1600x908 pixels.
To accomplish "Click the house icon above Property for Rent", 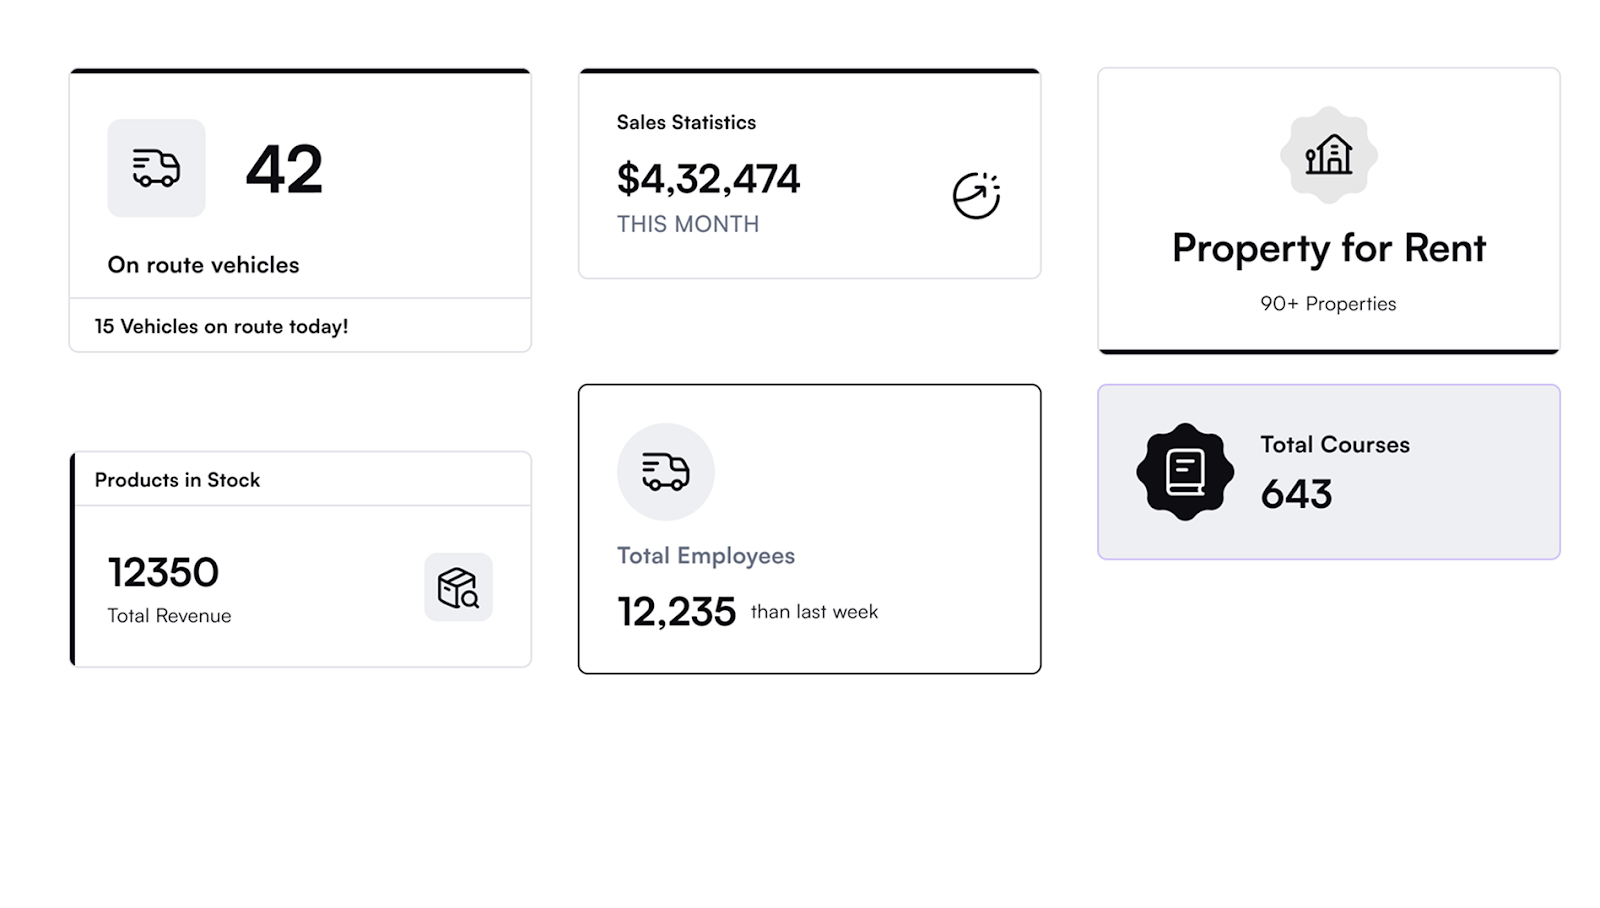I will pyautogui.click(x=1328, y=156).
